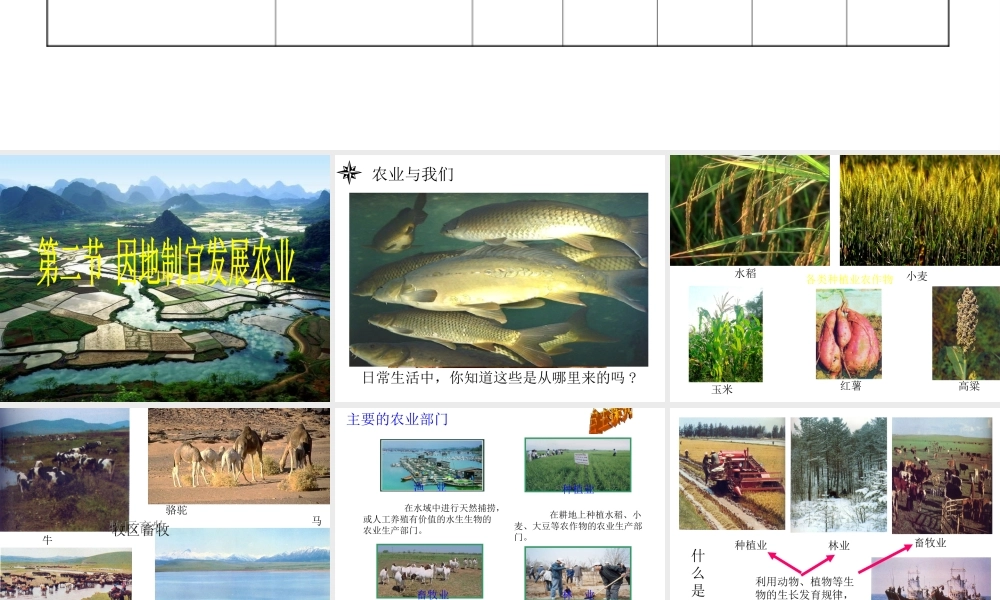Screen dimensions: 1000x600
Task: Click the sorghum photo labeled 高粱
Action: [966, 333]
